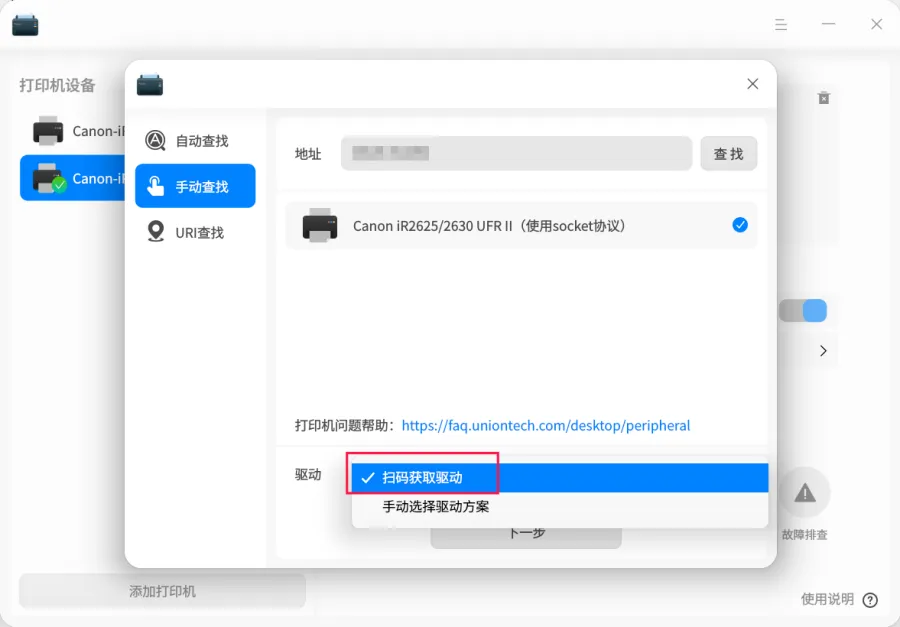Click the 添加打印机 button
Screen dimensions: 900x627
pos(162,591)
